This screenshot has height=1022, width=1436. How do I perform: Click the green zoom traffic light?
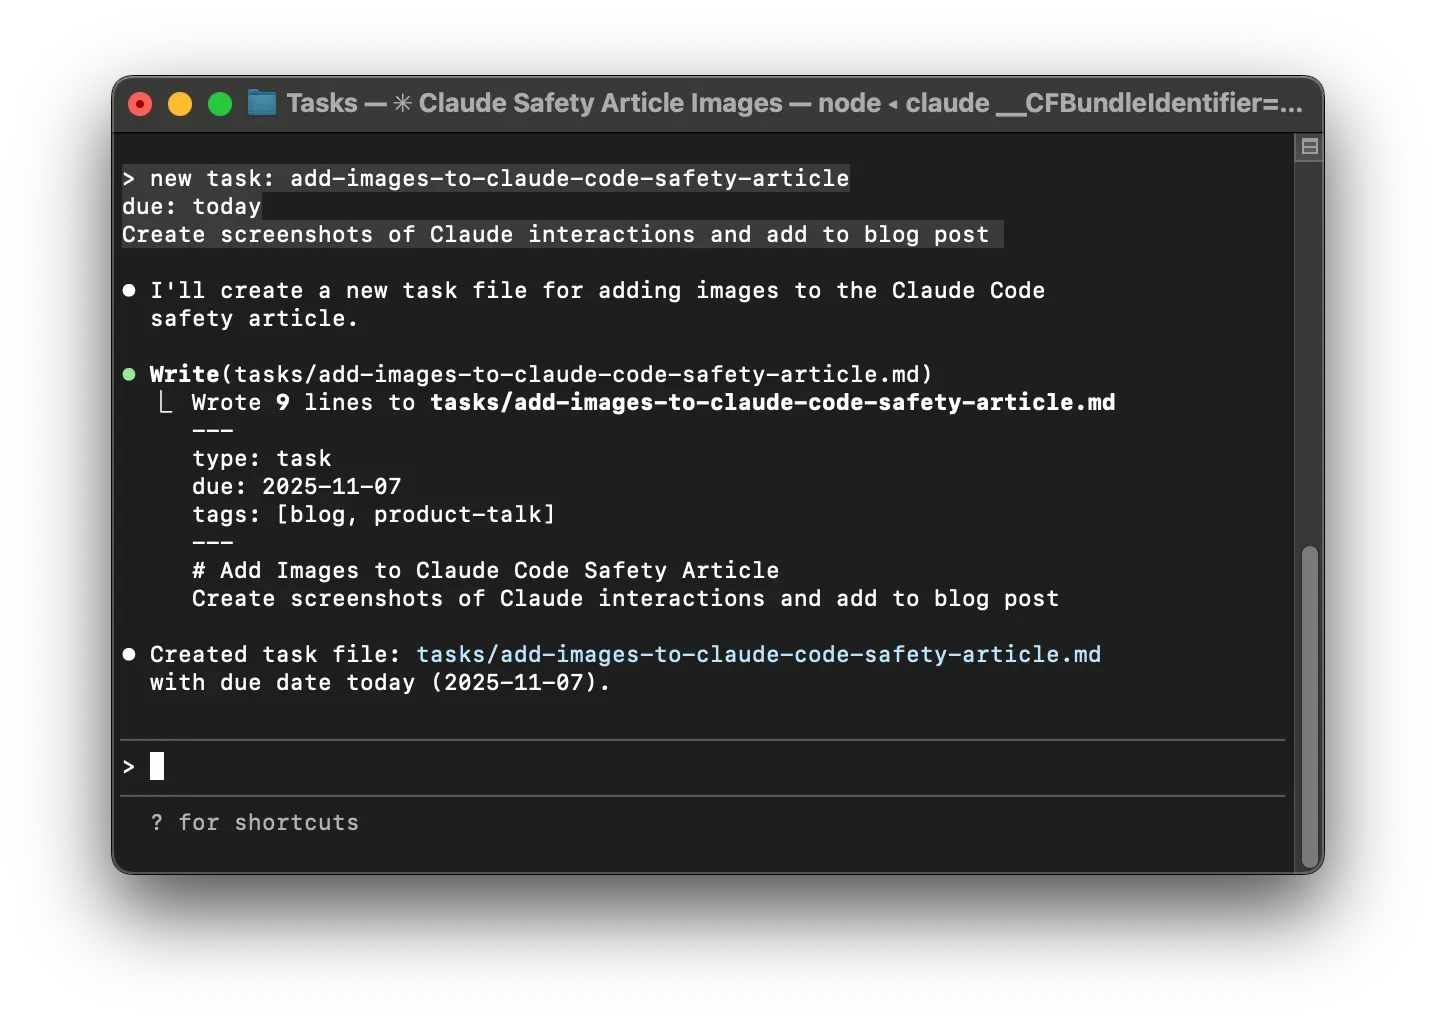click(219, 103)
